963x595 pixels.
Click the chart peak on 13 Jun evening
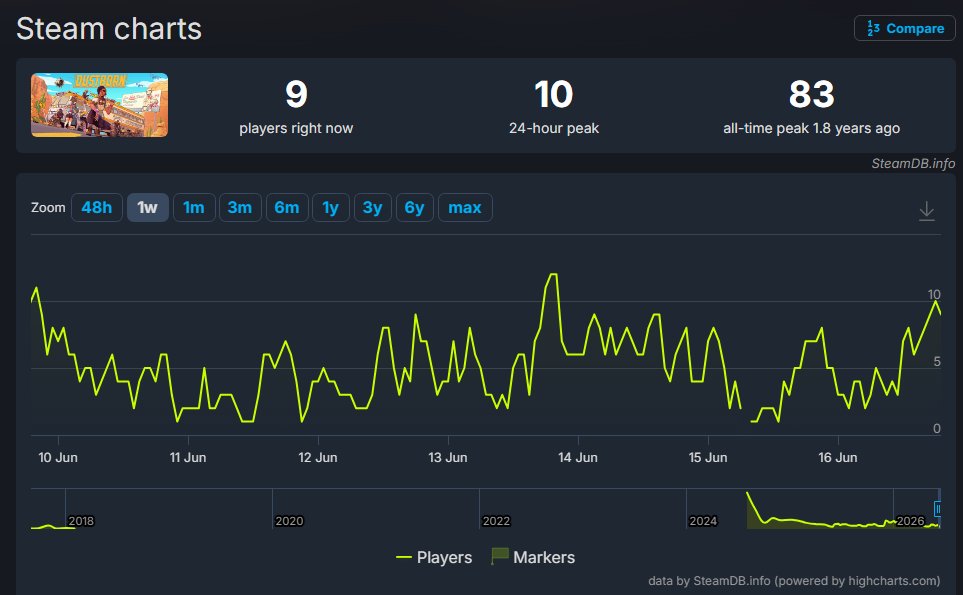point(553,274)
